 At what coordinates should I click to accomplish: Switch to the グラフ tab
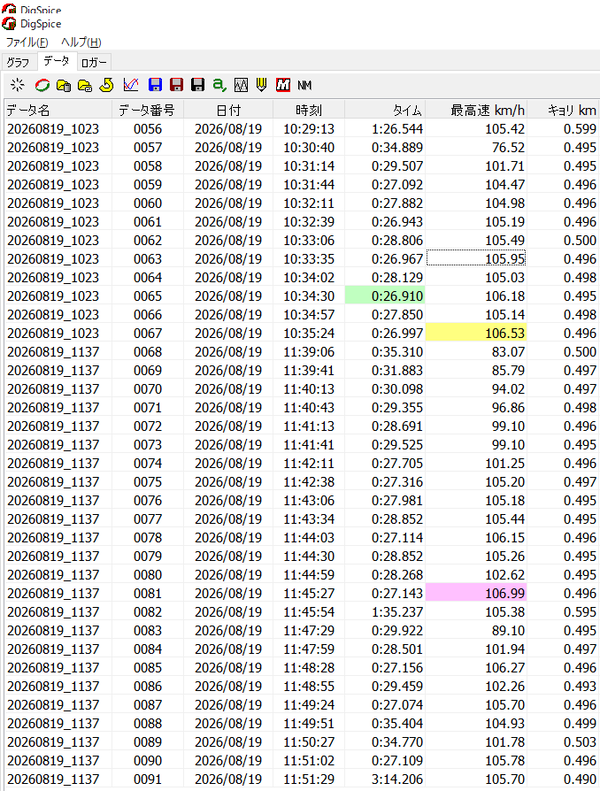tap(18, 62)
